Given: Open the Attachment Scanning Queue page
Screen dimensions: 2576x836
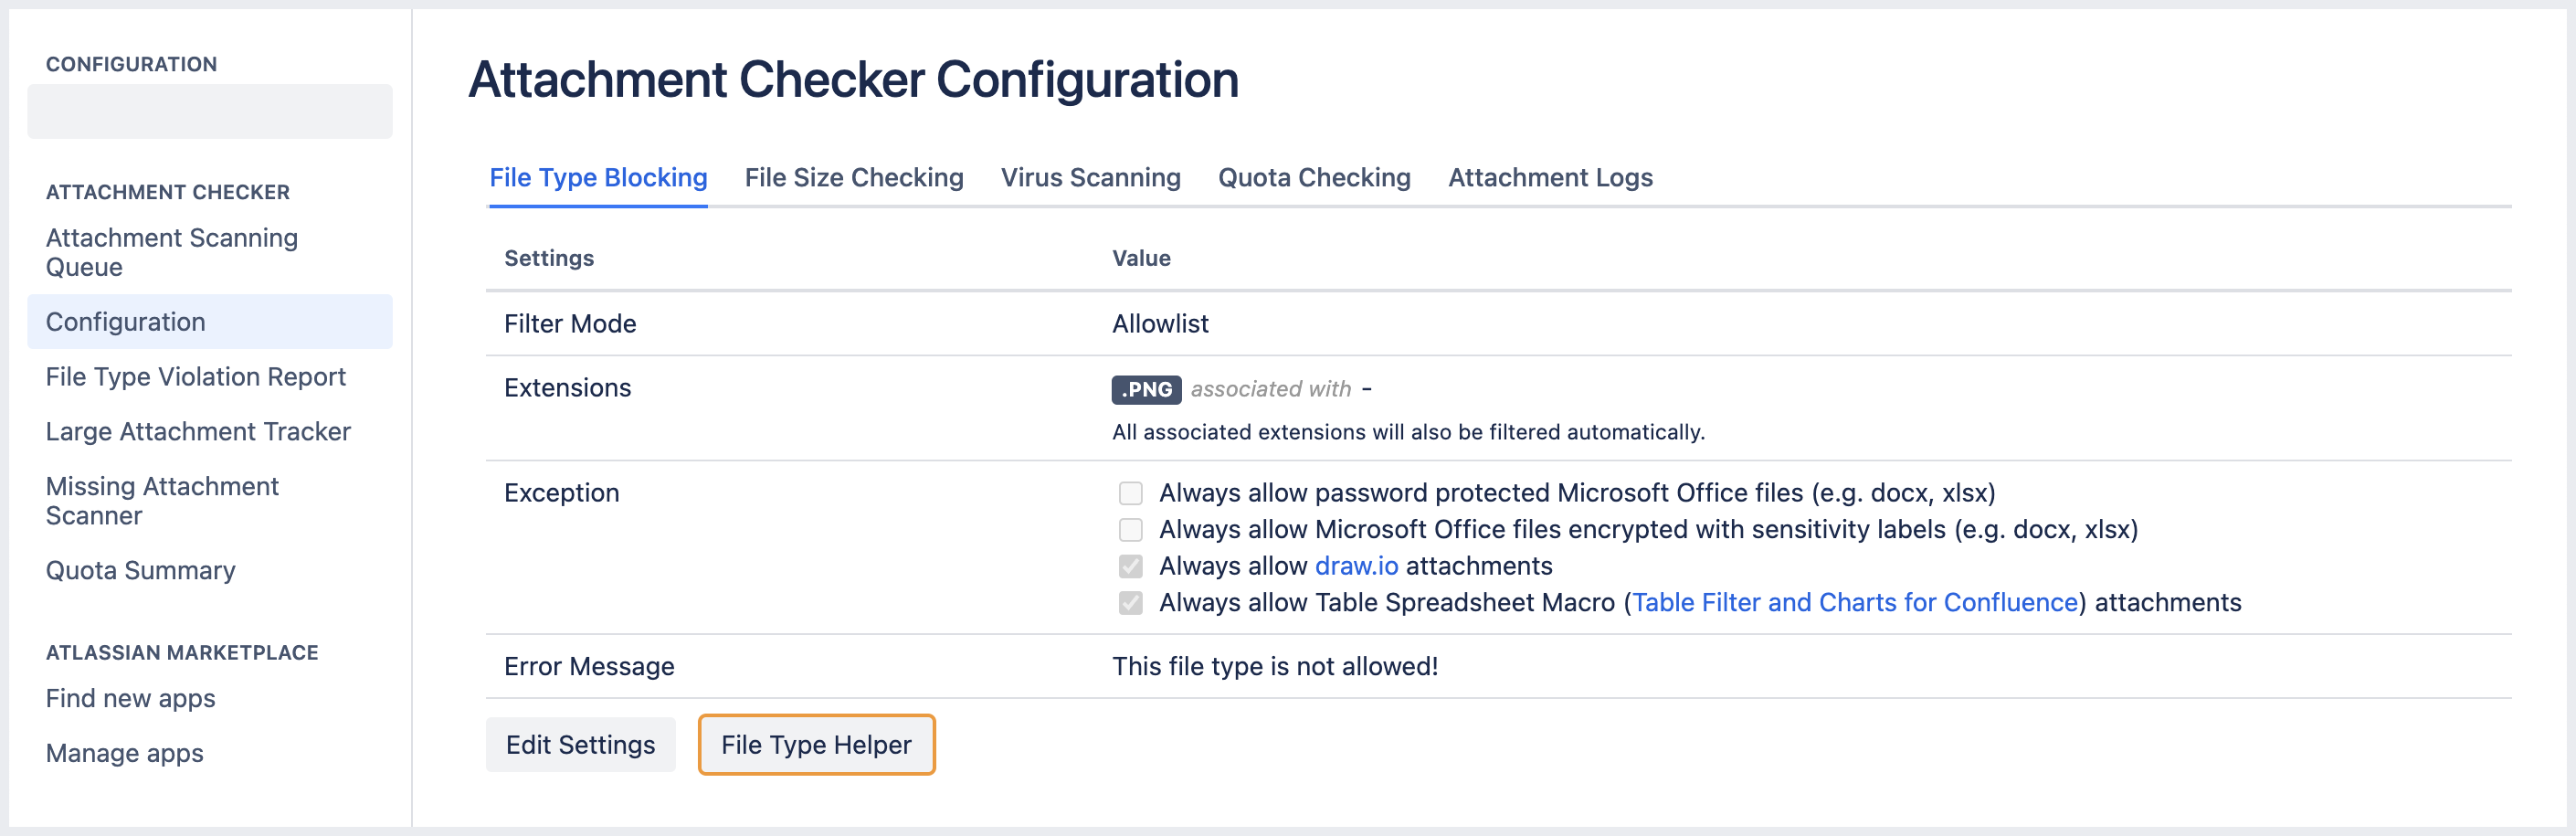Looking at the screenshot, I should point(171,252).
